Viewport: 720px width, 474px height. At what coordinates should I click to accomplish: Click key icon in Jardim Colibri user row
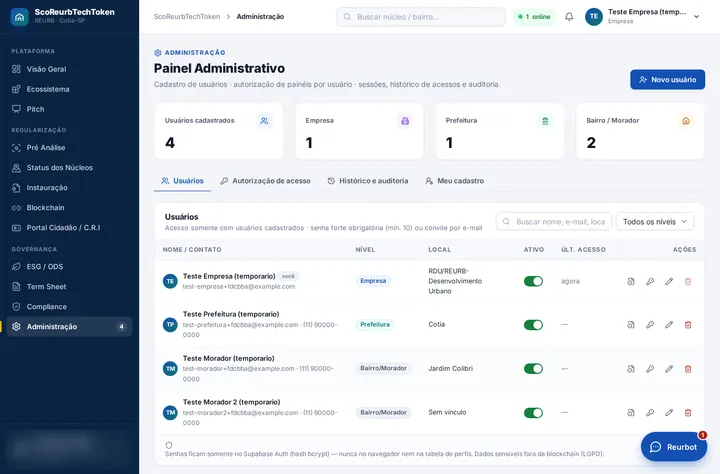point(650,369)
